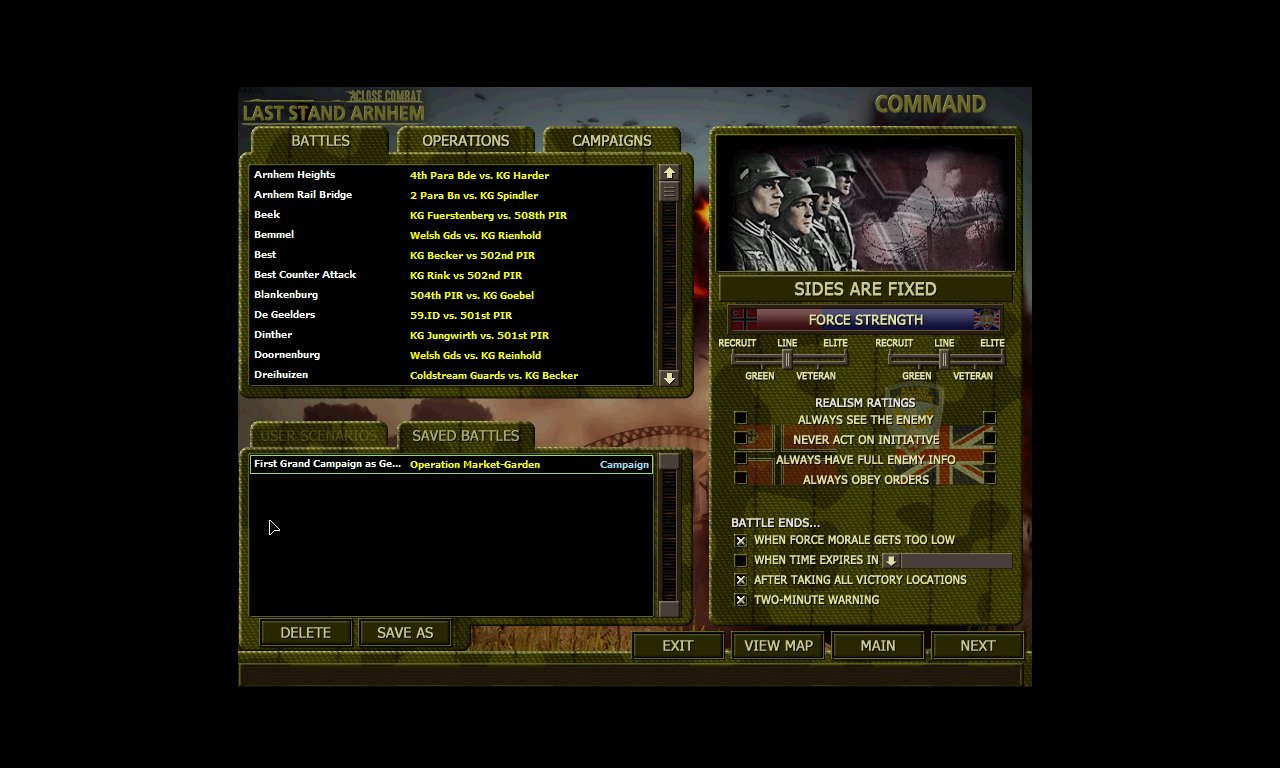Click the down arrow of the battles list scrollbar
Screen dimensions: 1280x768
point(669,378)
